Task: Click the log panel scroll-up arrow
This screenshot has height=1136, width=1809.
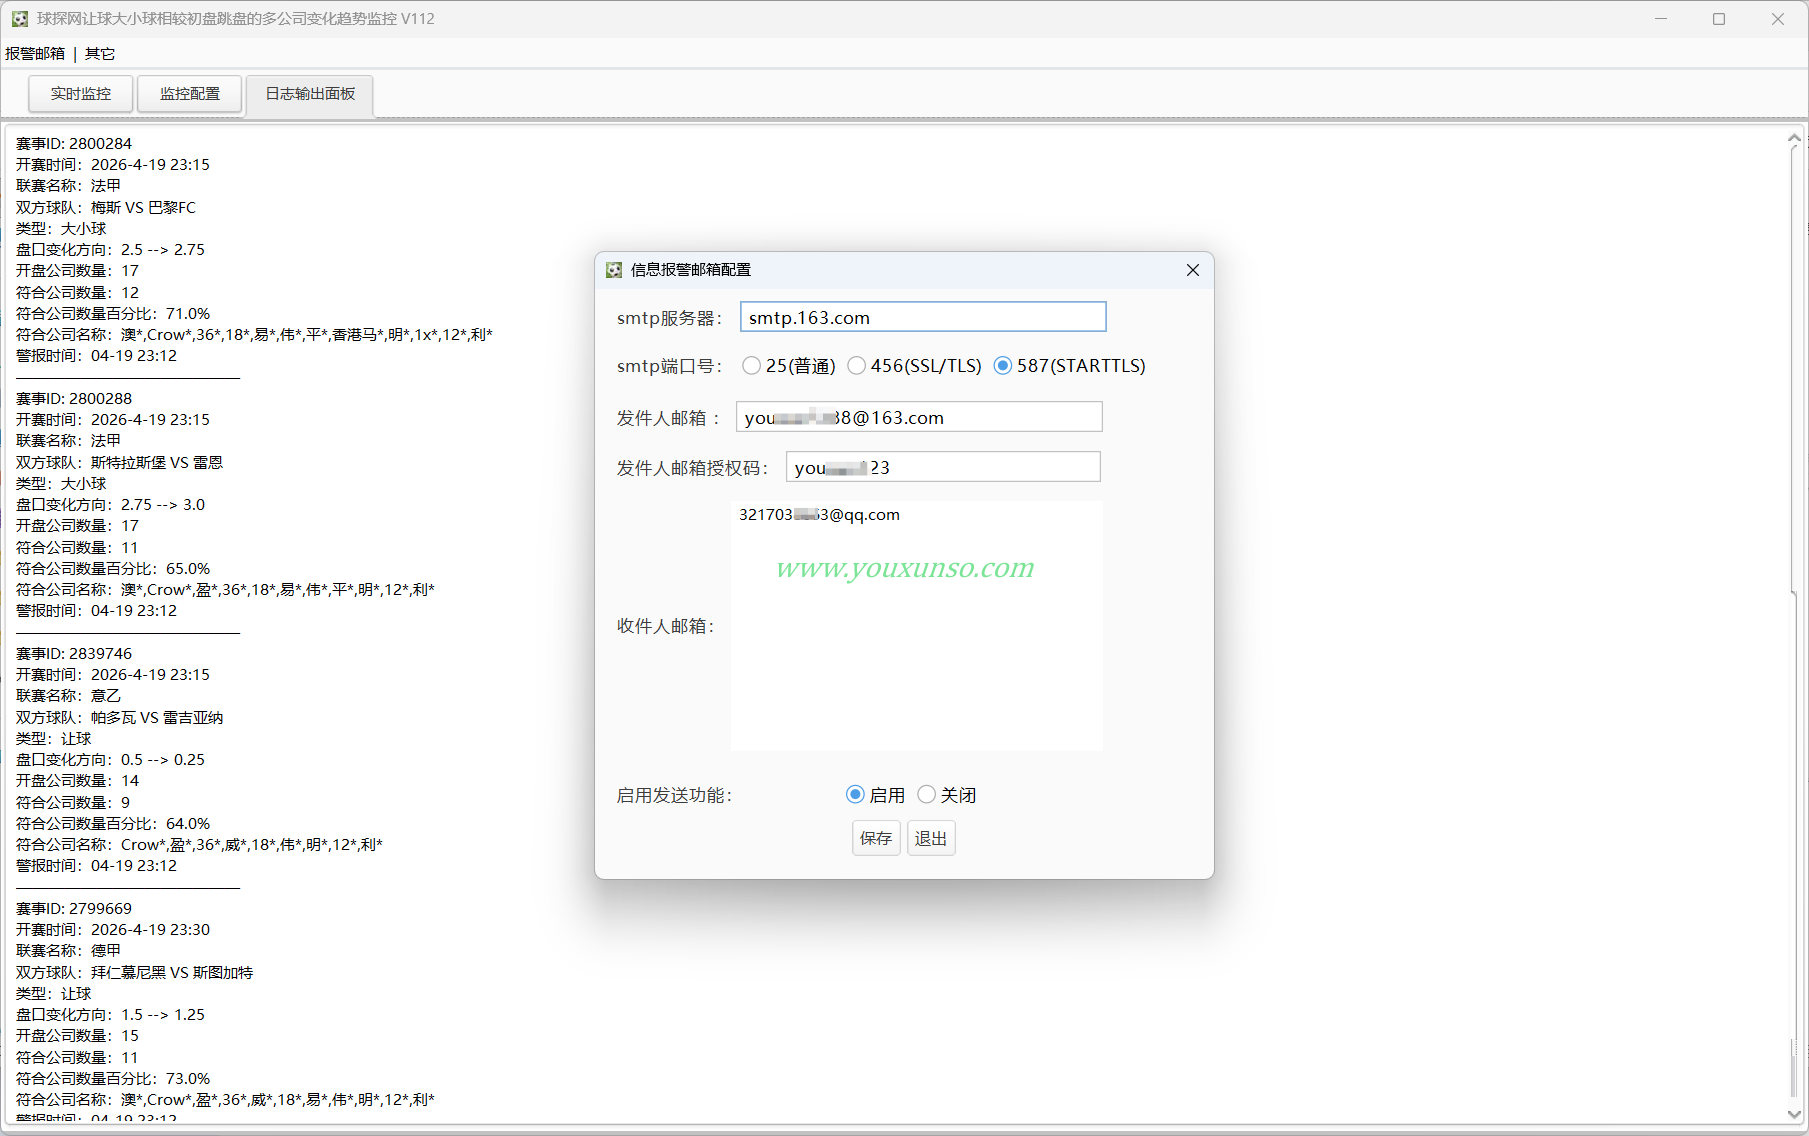Action: [x=1794, y=138]
